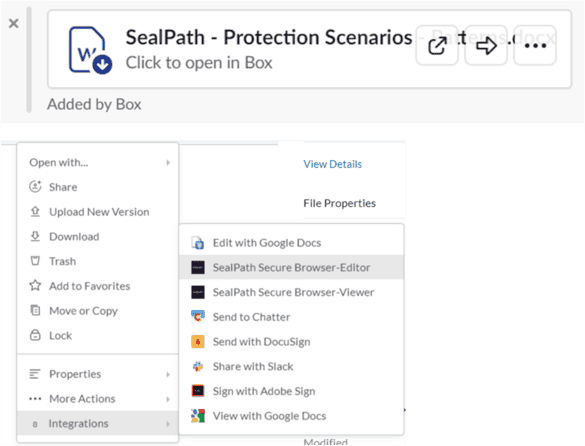
Task: Click the View Details link
Action: click(x=332, y=164)
